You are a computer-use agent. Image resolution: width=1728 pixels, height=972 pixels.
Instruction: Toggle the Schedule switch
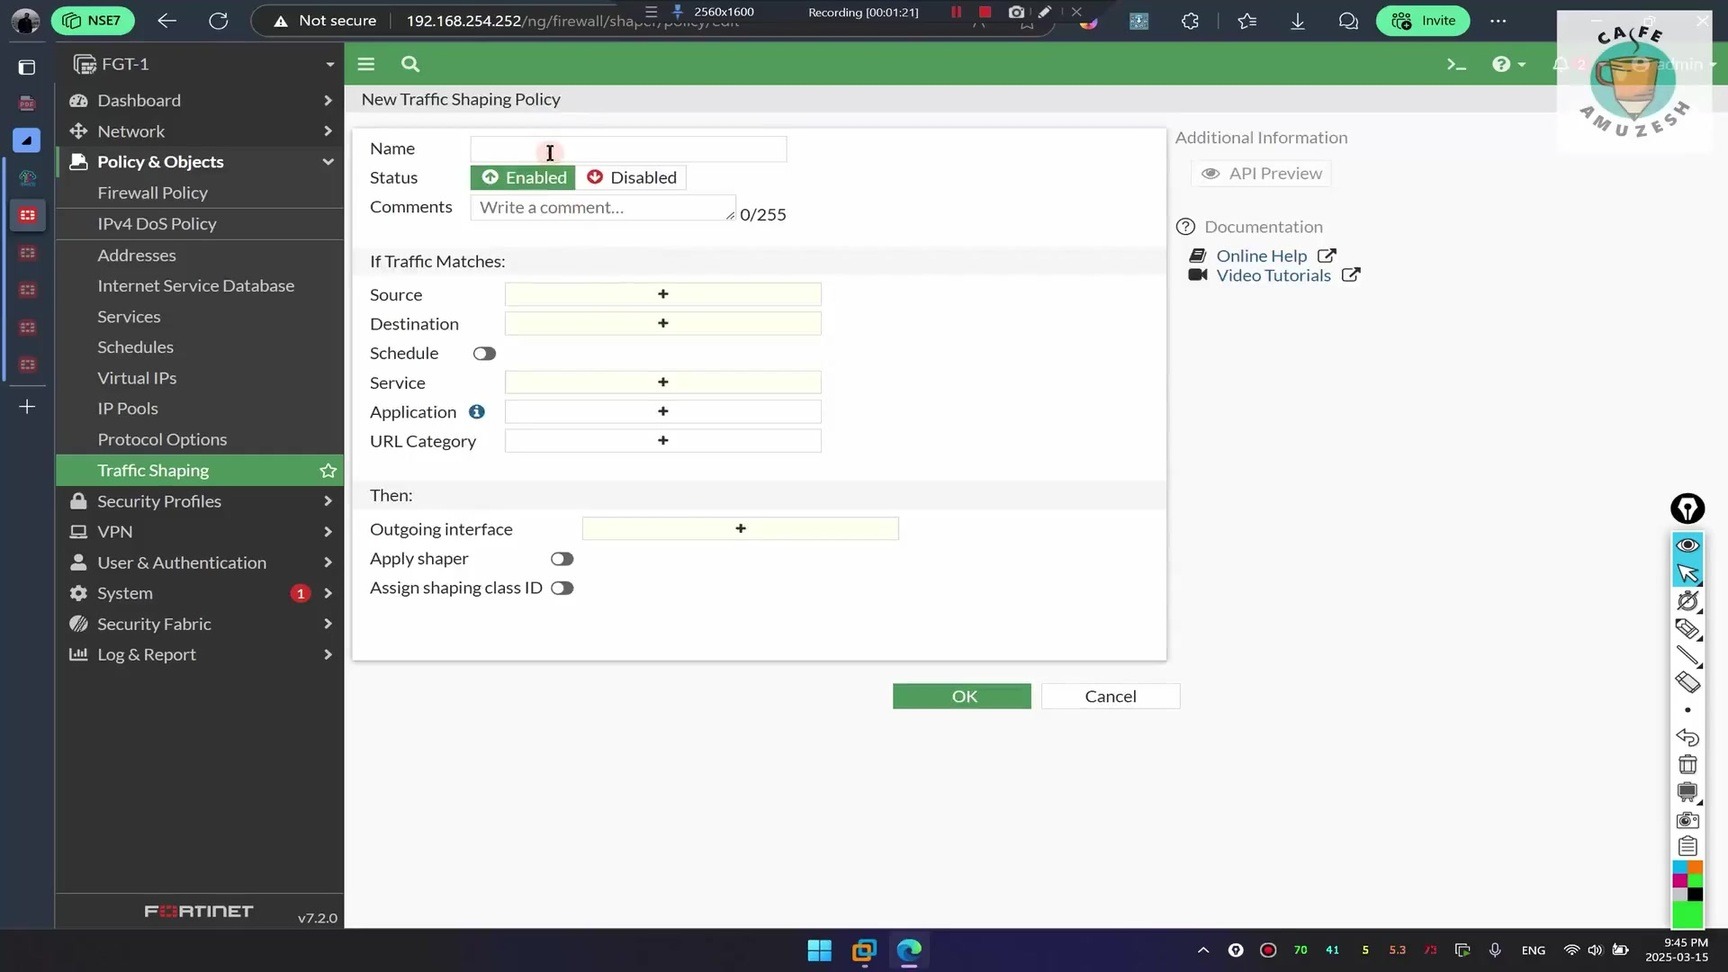(484, 353)
